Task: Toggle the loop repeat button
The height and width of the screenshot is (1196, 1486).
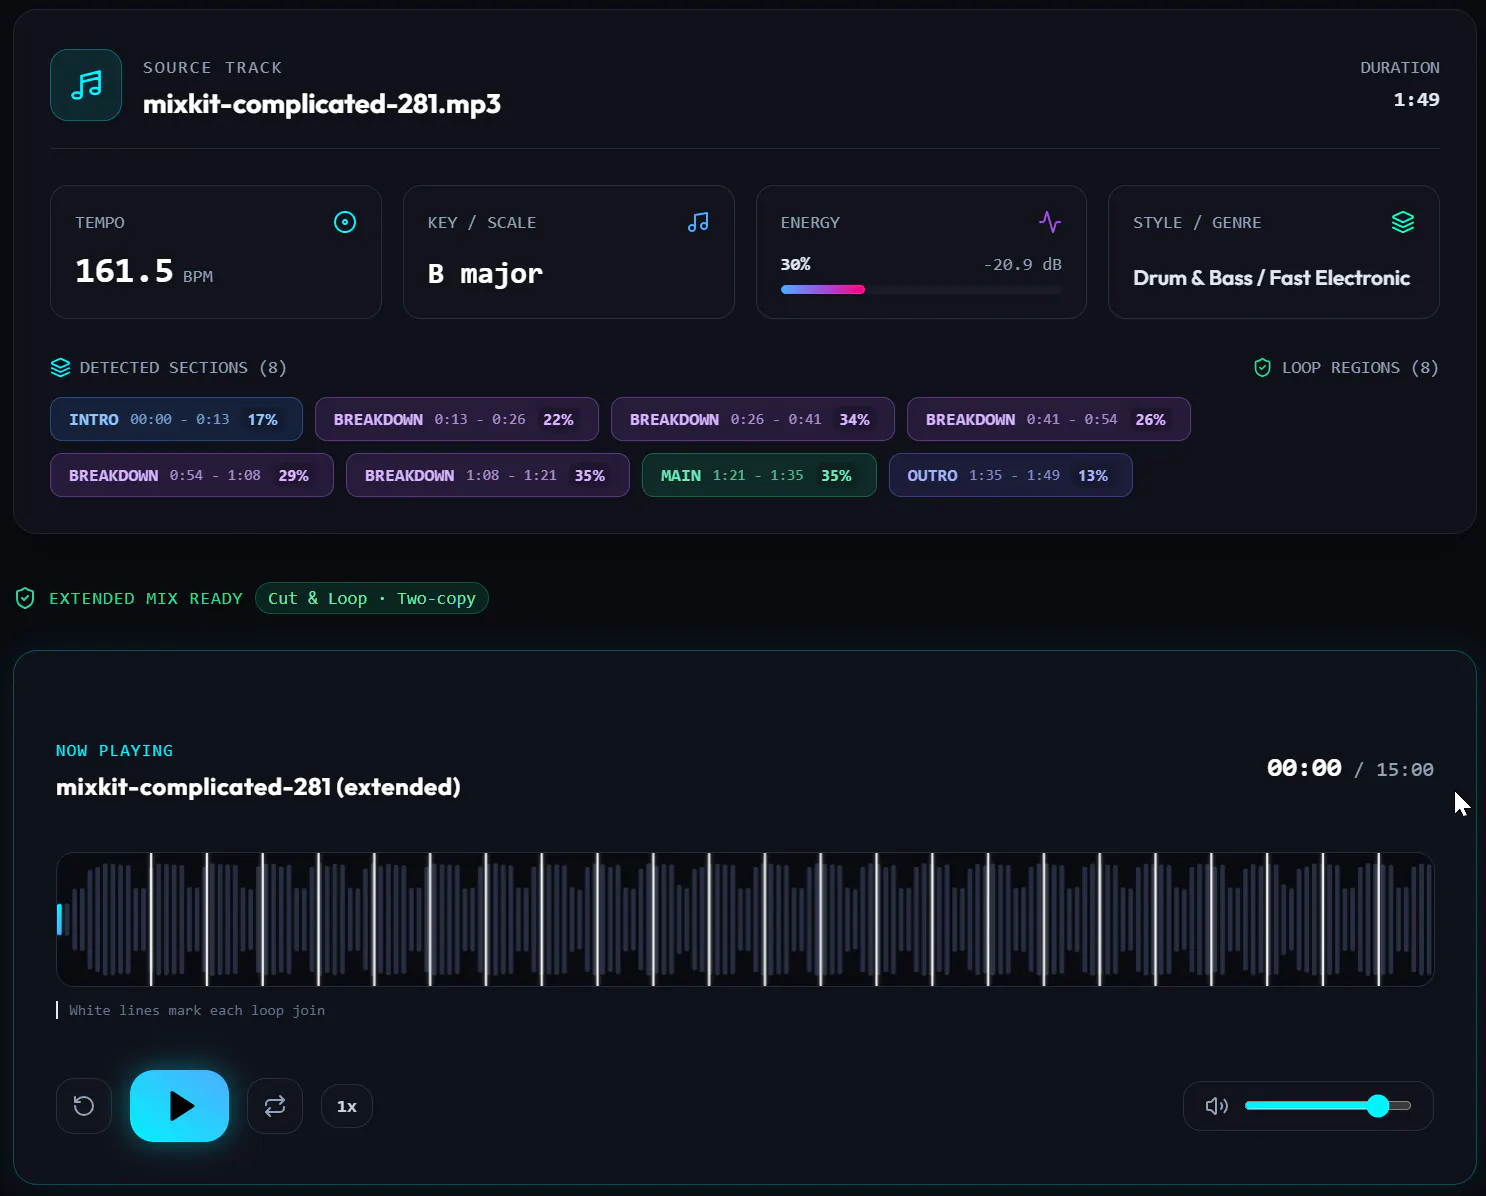Action: [x=275, y=1106]
